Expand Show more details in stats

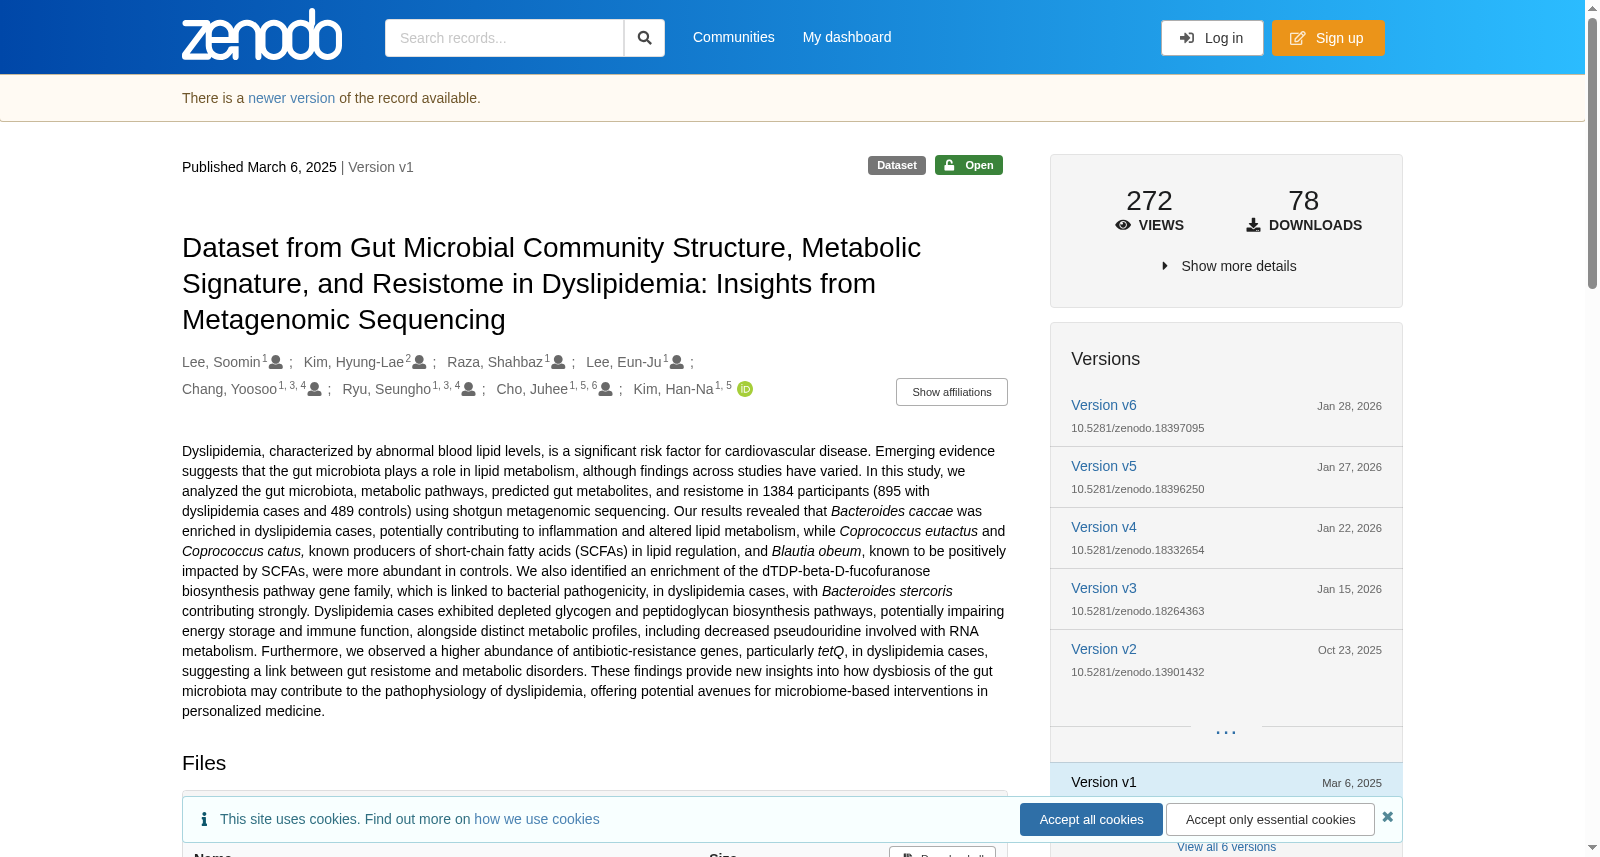click(x=1228, y=266)
